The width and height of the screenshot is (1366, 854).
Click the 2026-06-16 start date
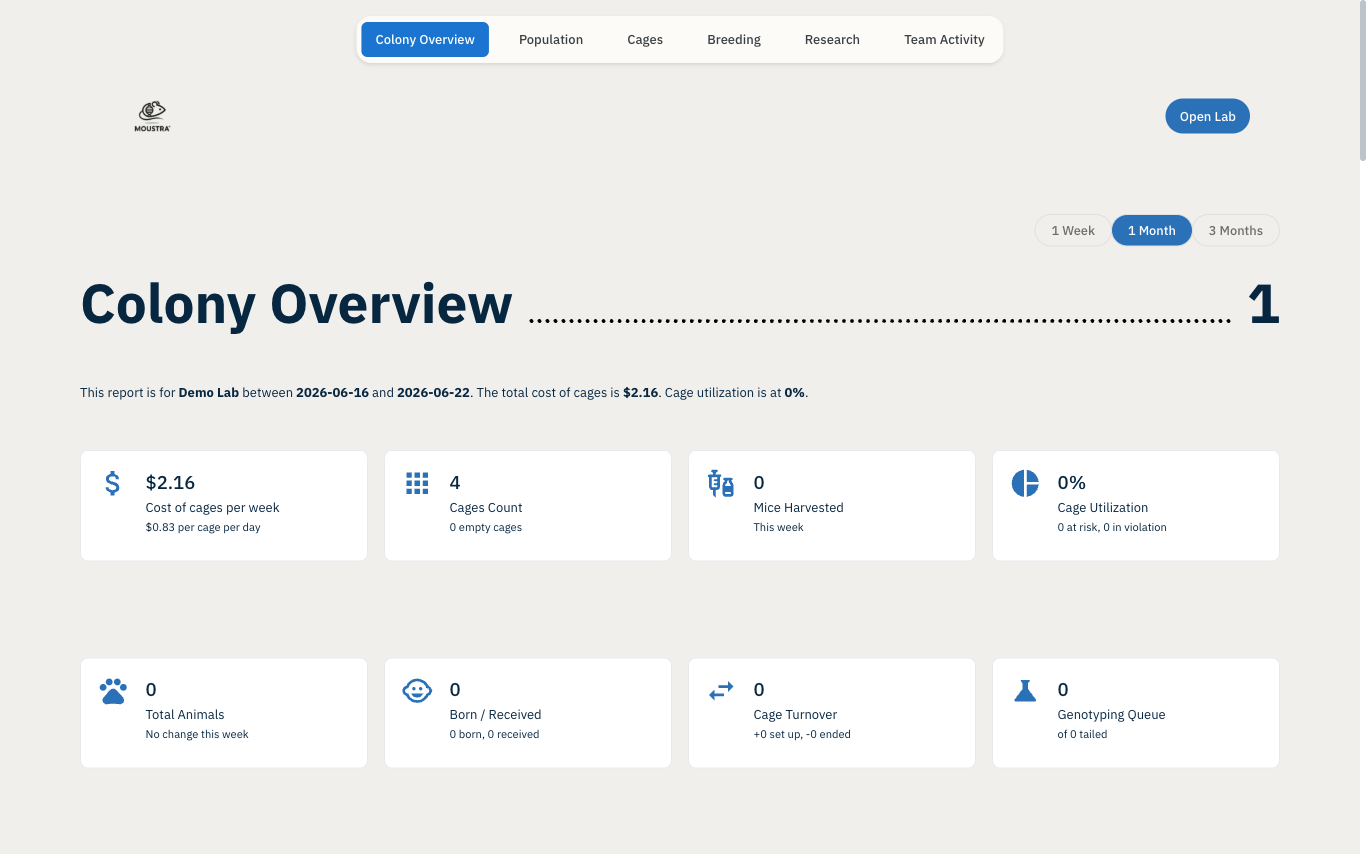332,393
